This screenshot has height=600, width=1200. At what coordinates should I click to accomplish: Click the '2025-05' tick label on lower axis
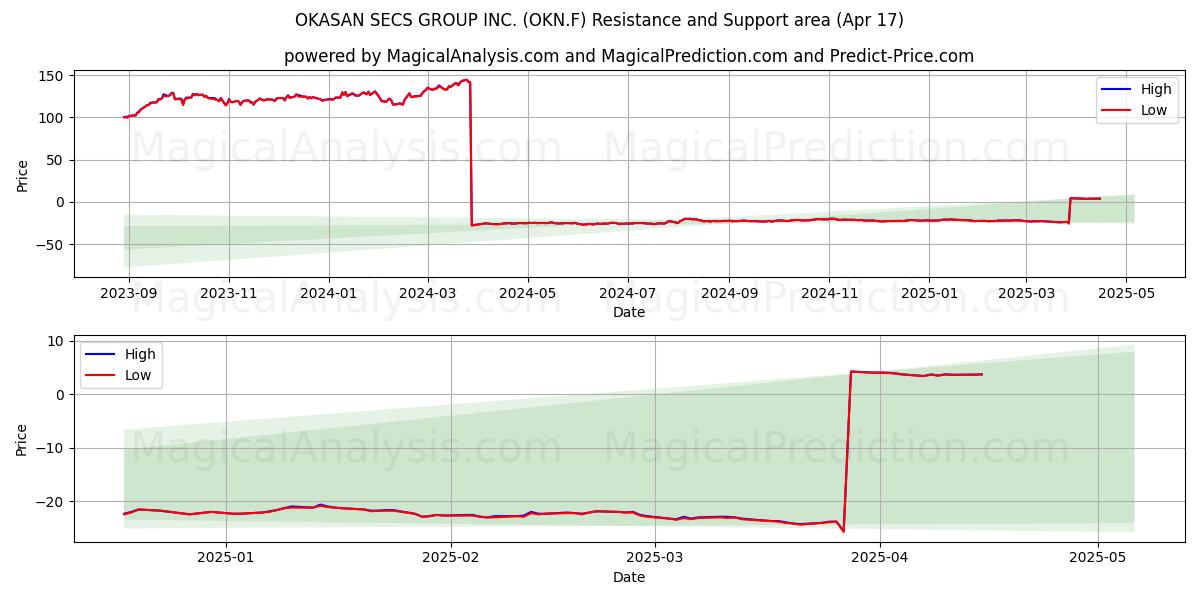pos(1099,559)
